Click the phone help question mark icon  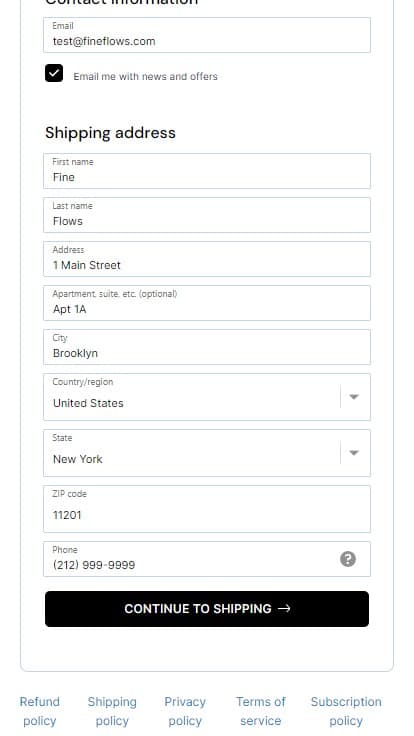pyautogui.click(x=347, y=559)
